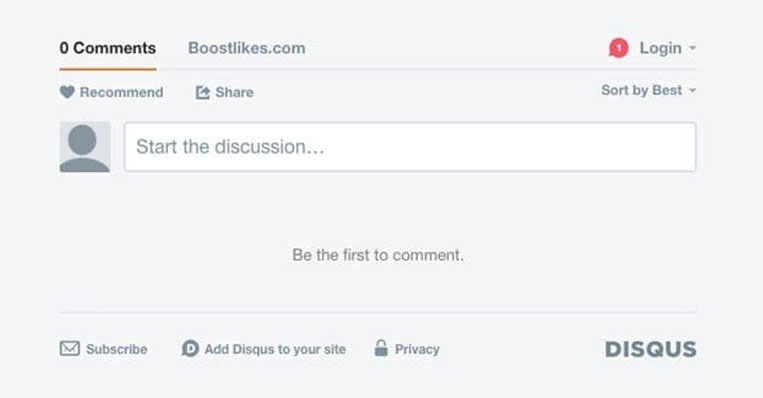
Task: Click the envelope Subscribe icon
Action: coord(70,348)
